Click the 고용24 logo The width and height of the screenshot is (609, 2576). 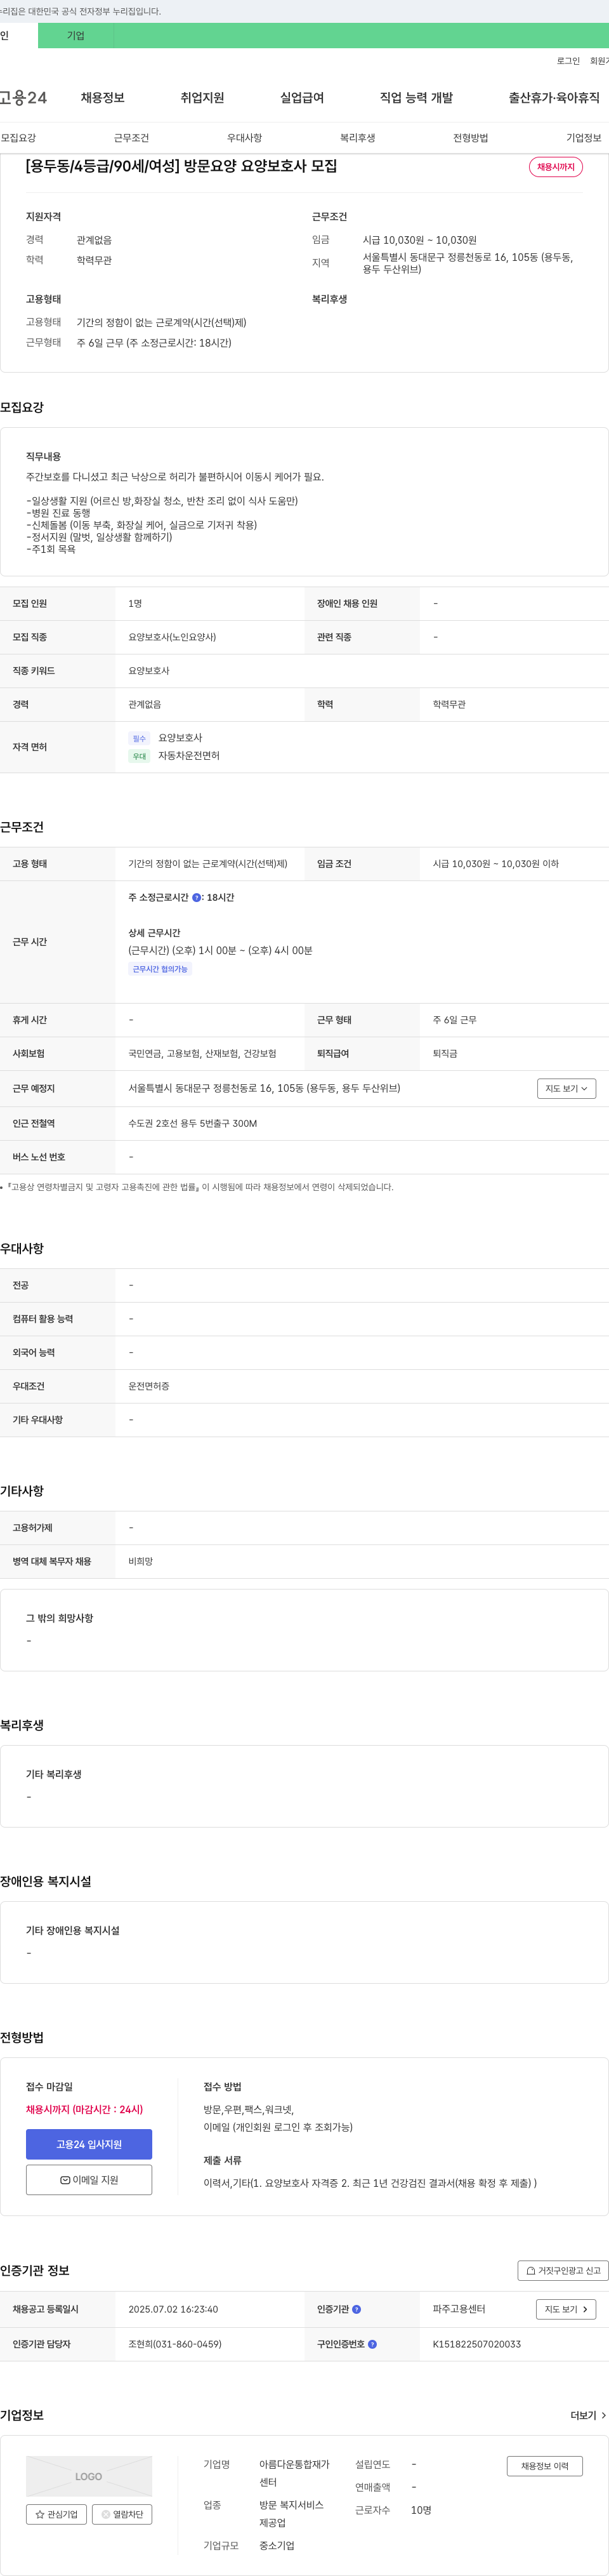tap(23, 97)
